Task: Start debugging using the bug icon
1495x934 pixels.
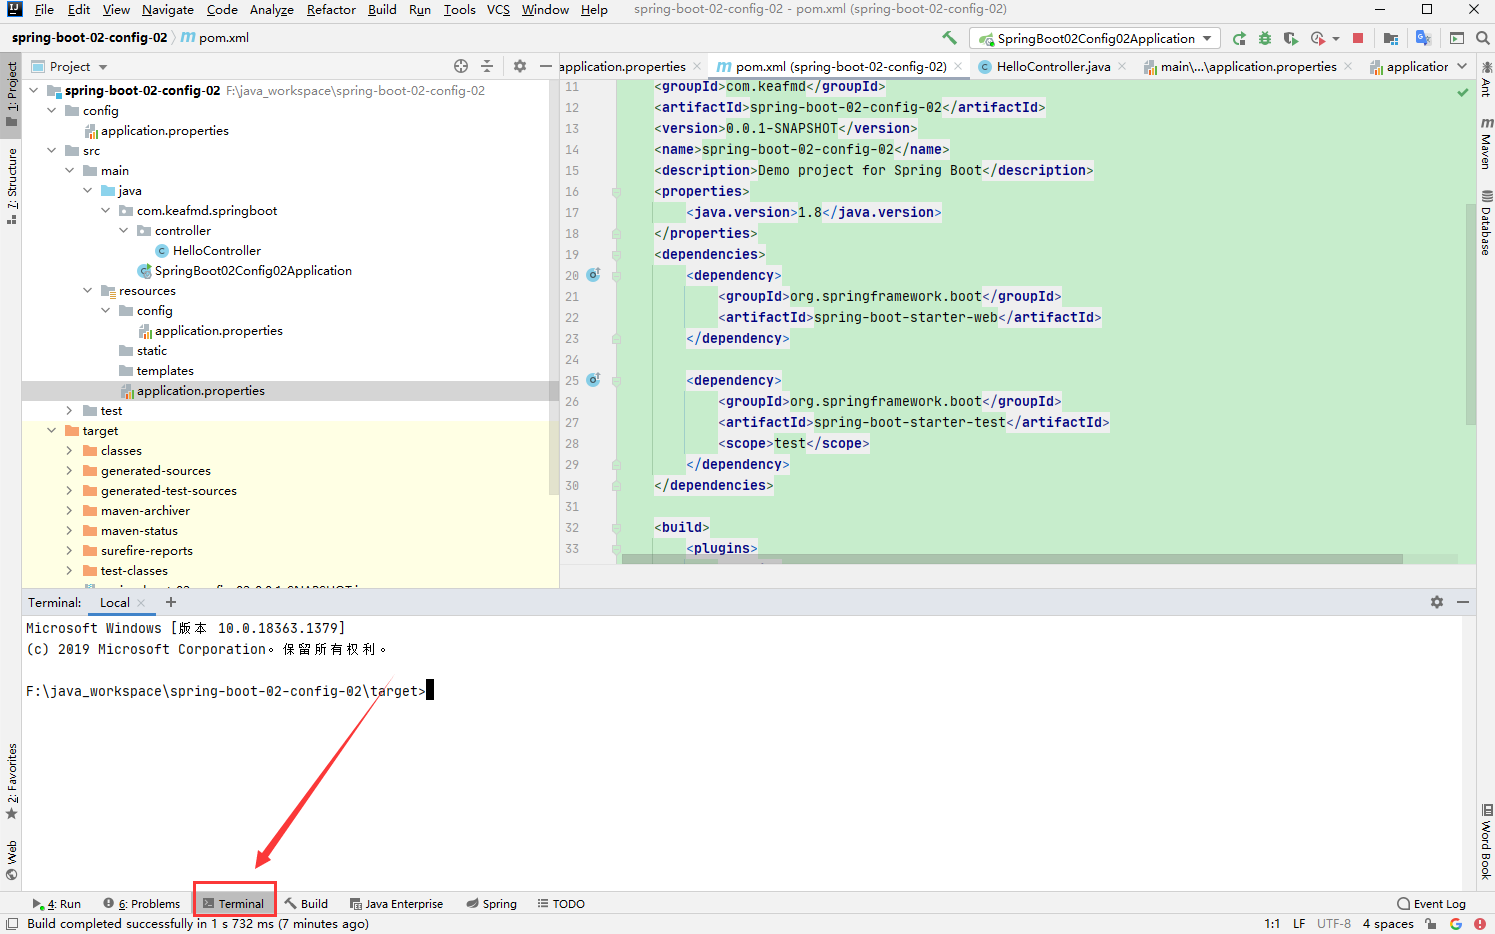Action: [1264, 37]
